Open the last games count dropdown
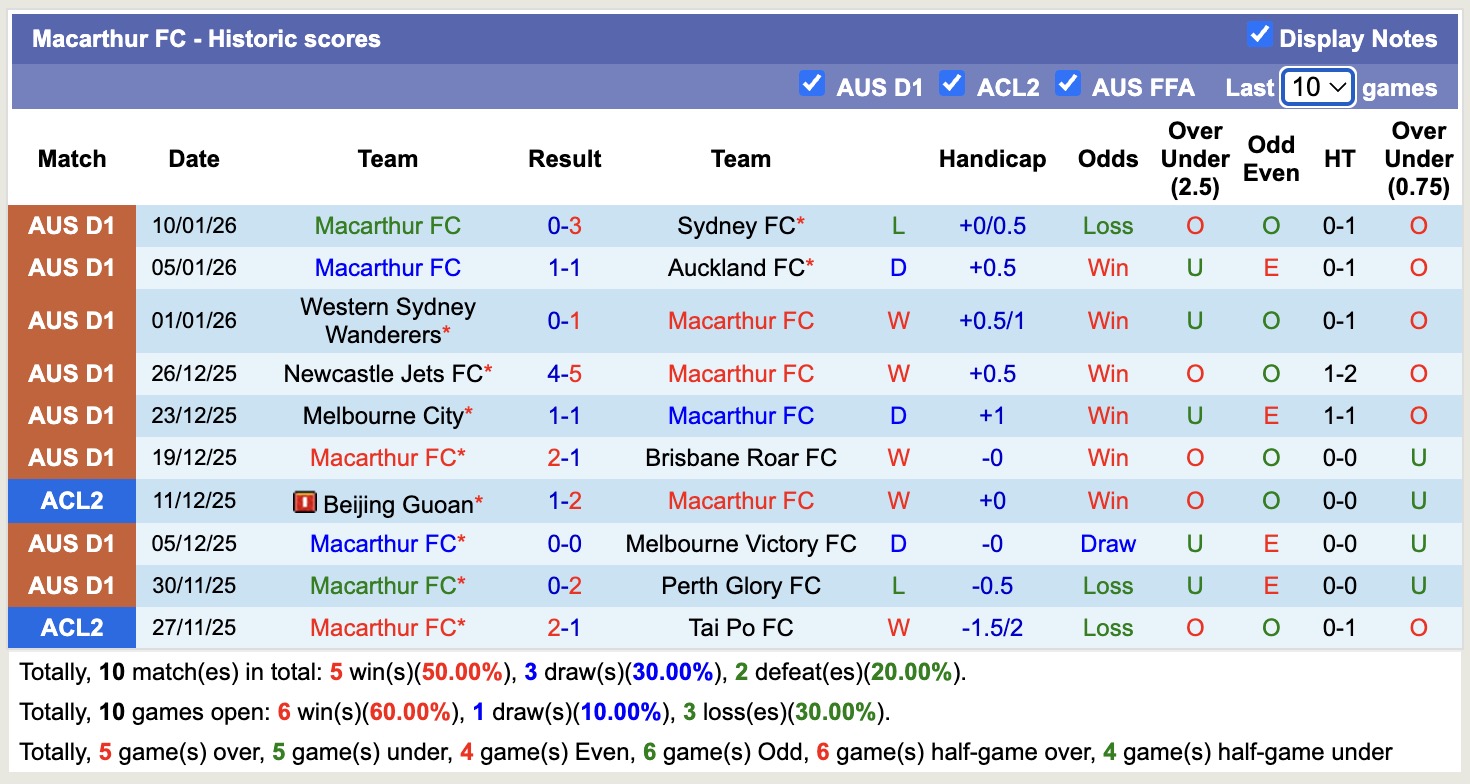 (x=1317, y=87)
